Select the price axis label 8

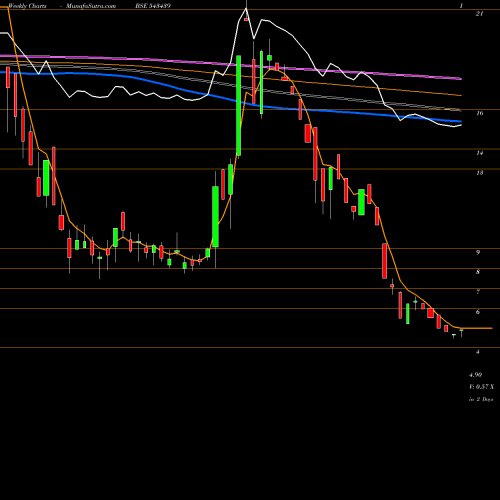click(x=478, y=272)
